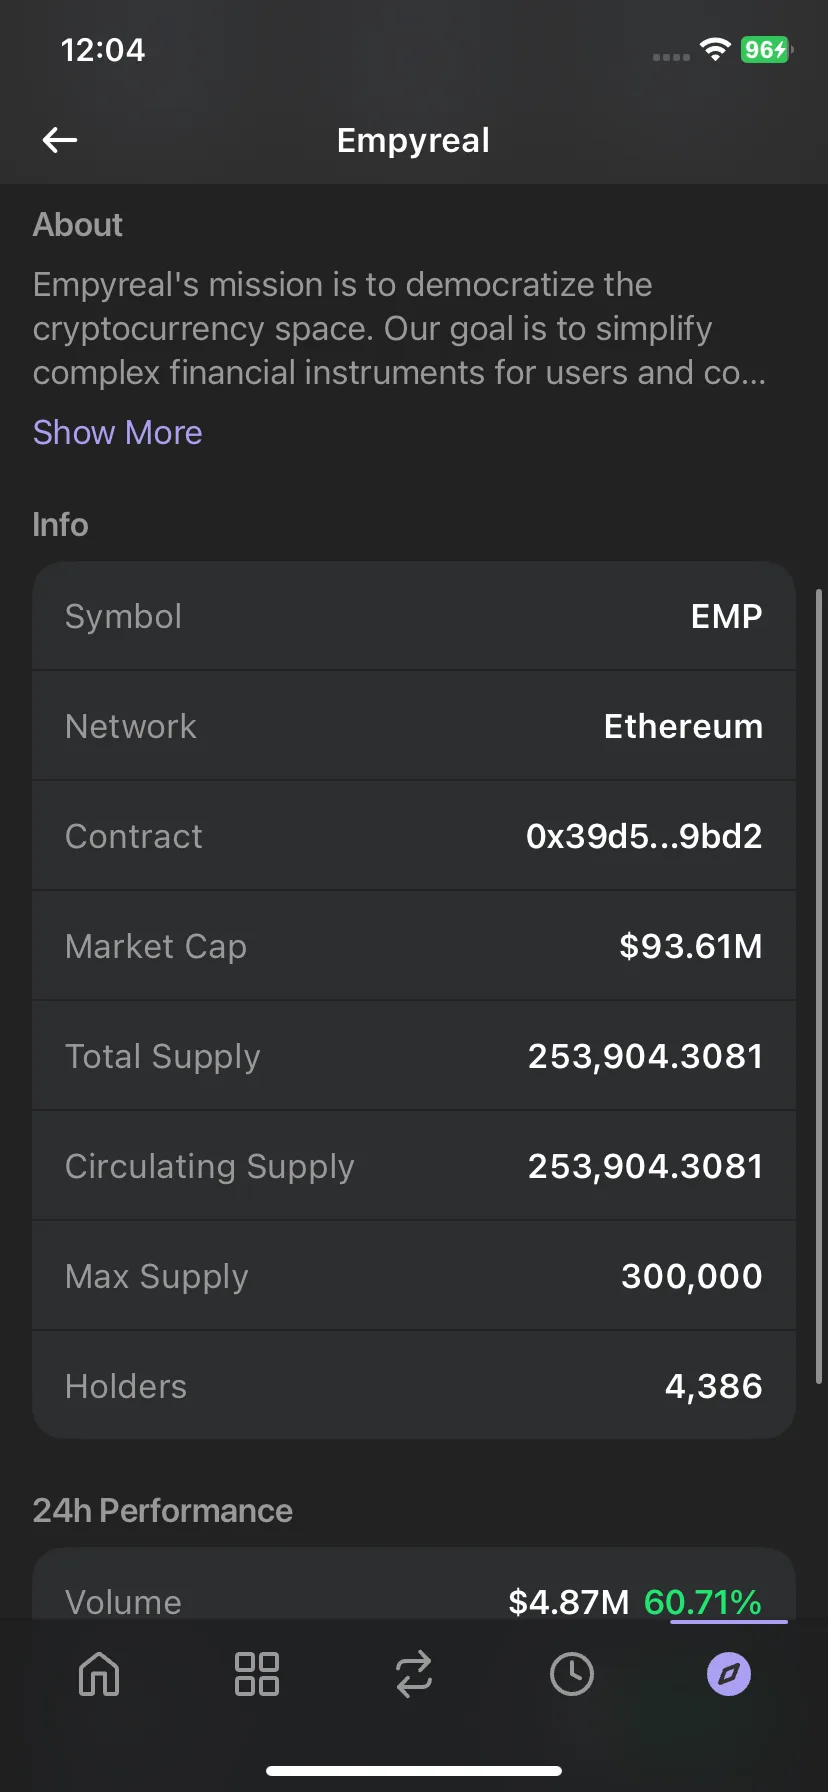This screenshot has height=1792, width=828.
Task: Select the Network Ethereum row
Action: [x=414, y=726]
